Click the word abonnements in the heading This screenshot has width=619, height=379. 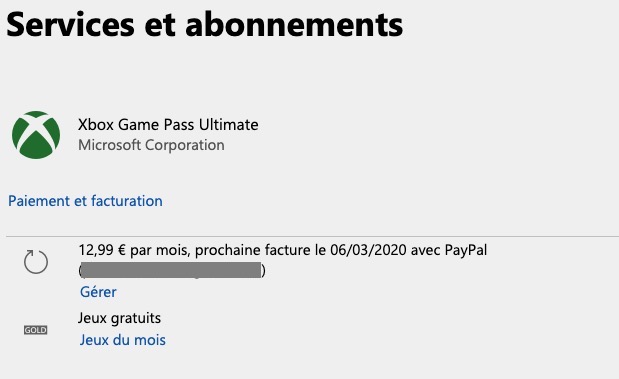pyautogui.click(x=294, y=25)
